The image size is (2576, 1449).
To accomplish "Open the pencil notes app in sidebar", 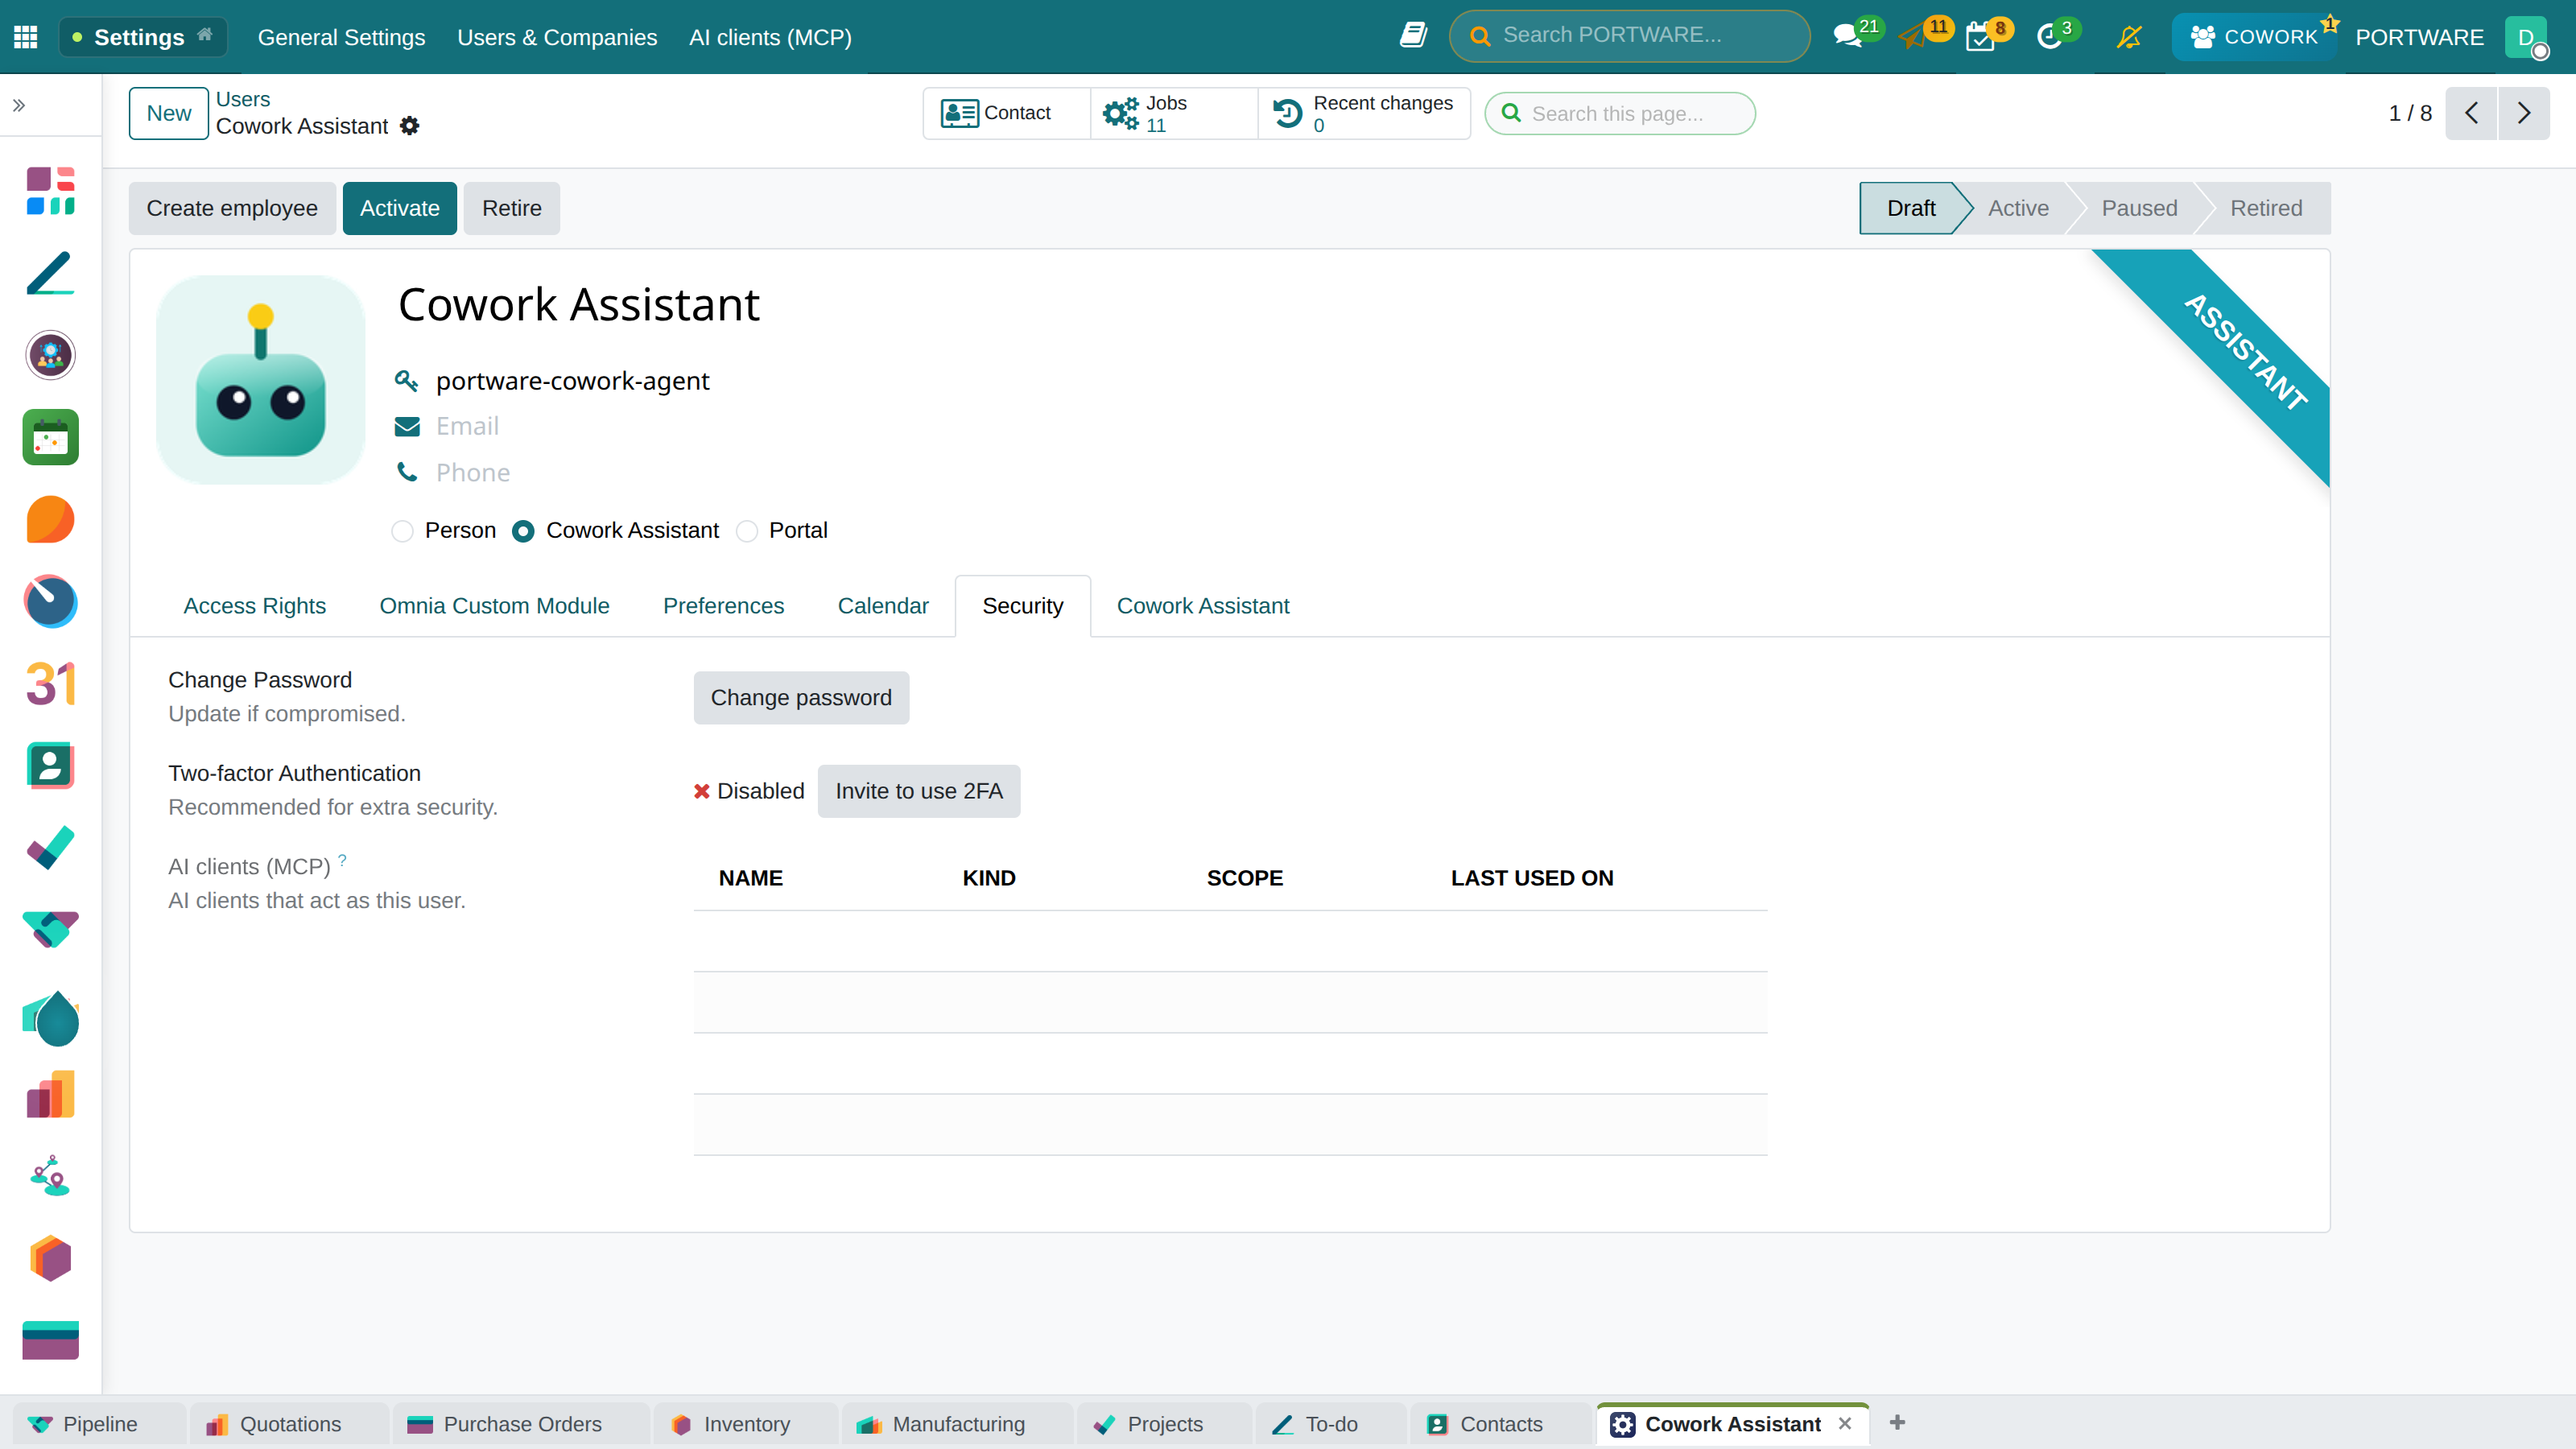I will 51,273.
